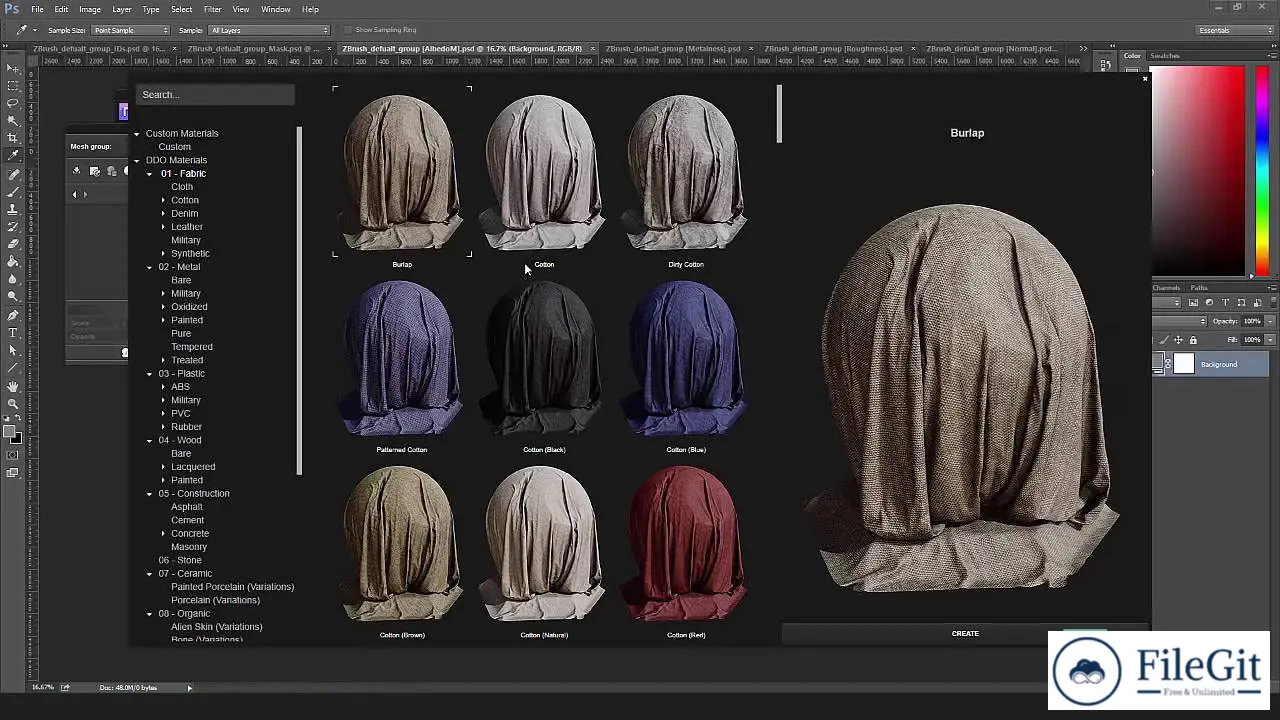Expand the Cotton material subcategory
Image resolution: width=1280 pixels, height=720 pixels.
[163, 200]
